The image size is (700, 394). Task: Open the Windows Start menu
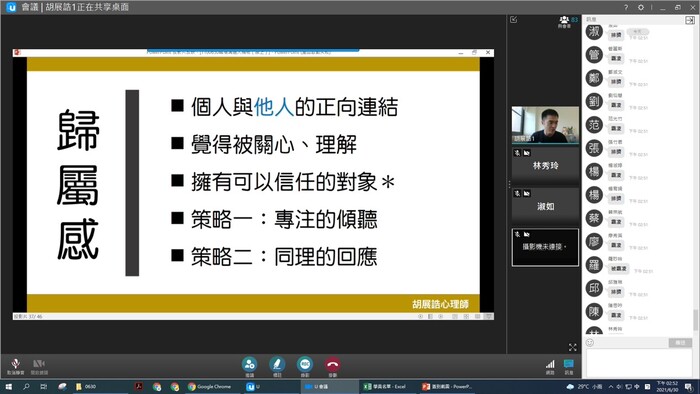click(x=8, y=386)
